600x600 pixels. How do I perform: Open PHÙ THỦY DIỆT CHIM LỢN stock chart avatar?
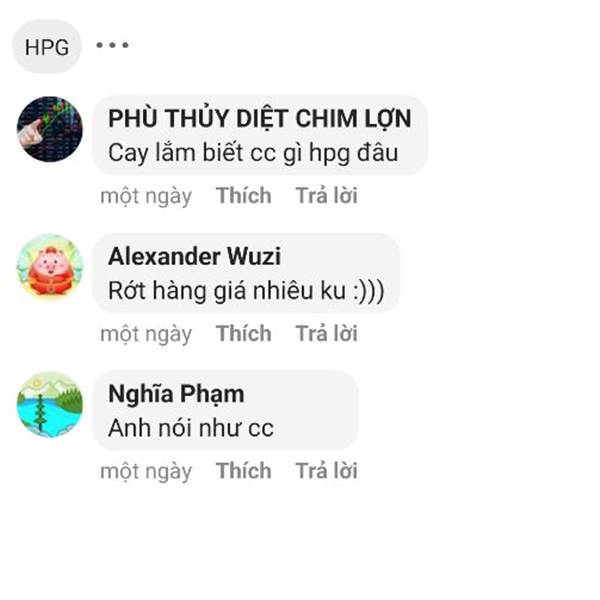click(x=50, y=129)
